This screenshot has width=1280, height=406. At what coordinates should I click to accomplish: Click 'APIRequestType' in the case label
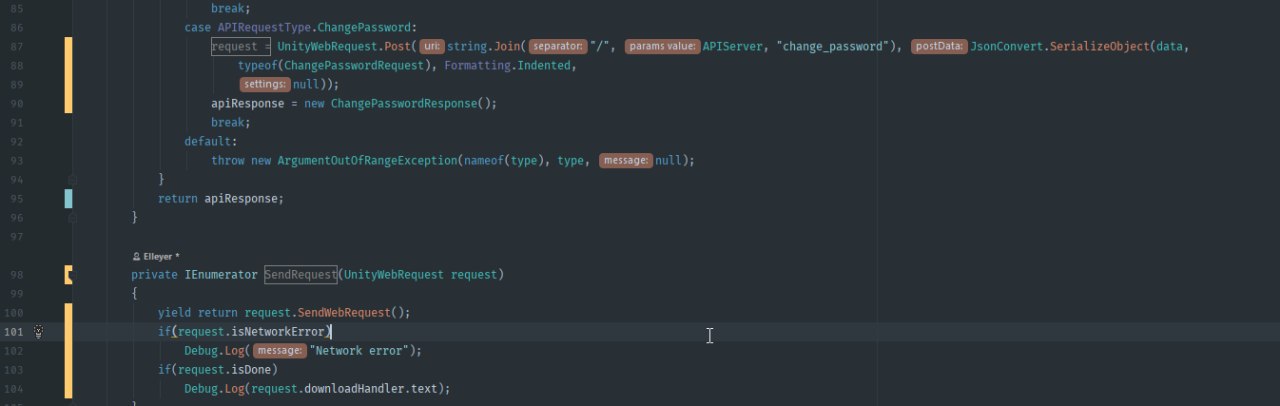tap(264, 27)
